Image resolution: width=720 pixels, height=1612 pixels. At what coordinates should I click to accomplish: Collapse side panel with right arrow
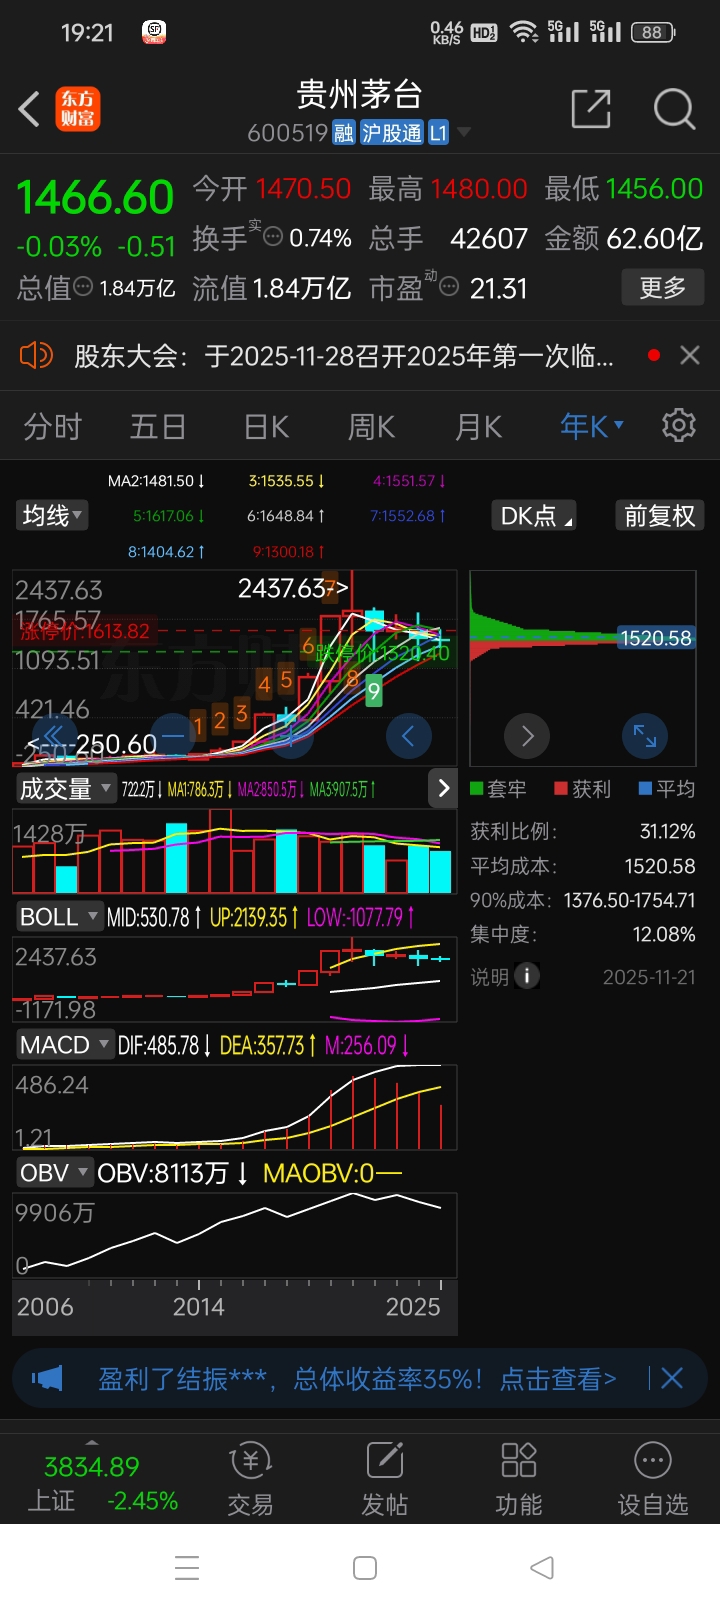(x=444, y=788)
